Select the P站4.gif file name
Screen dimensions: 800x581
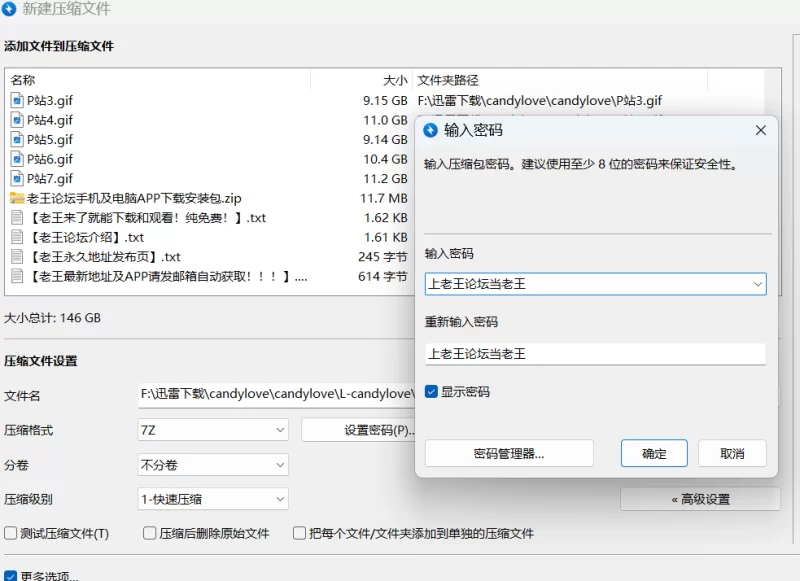pyautogui.click(x=50, y=120)
